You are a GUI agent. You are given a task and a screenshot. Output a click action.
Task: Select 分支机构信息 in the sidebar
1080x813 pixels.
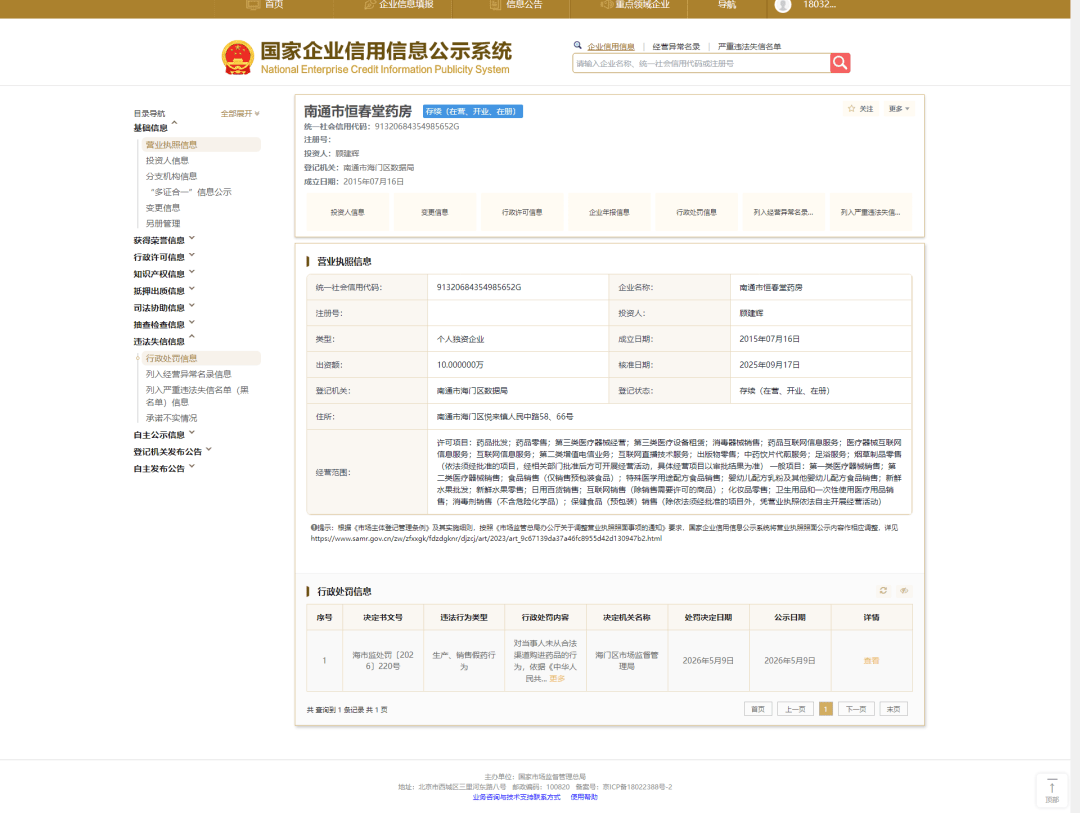(172, 176)
